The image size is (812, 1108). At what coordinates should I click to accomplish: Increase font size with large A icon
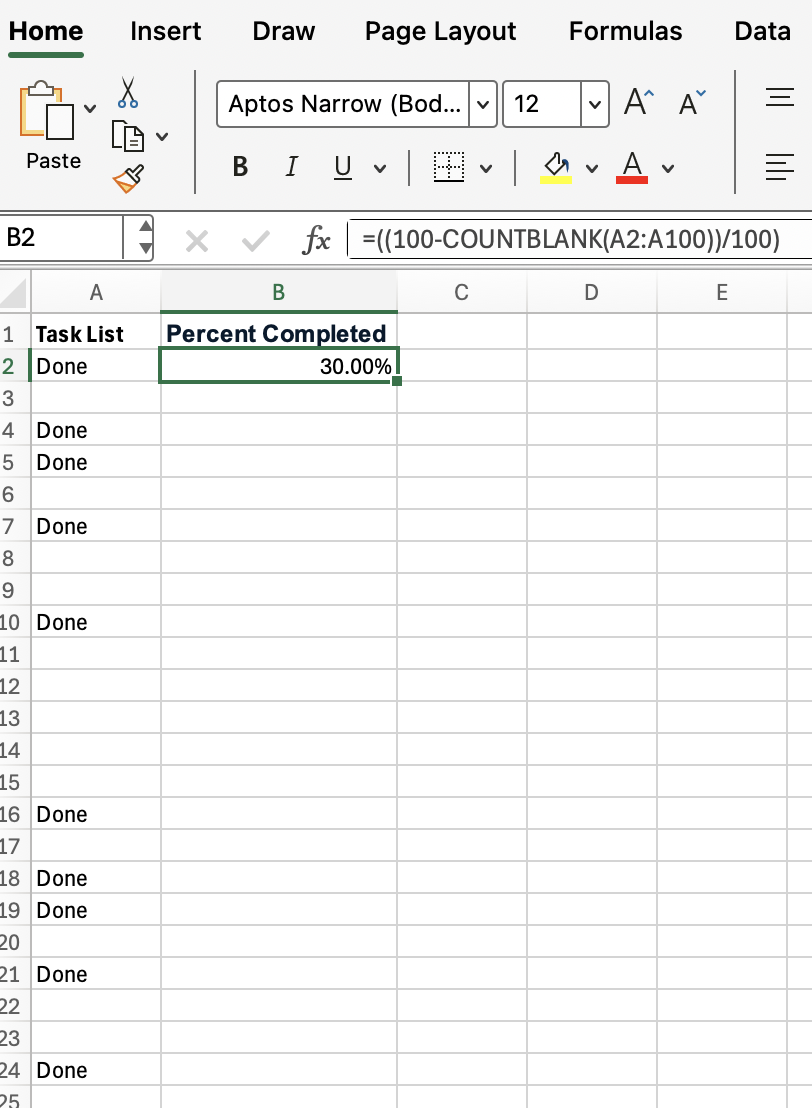click(639, 102)
